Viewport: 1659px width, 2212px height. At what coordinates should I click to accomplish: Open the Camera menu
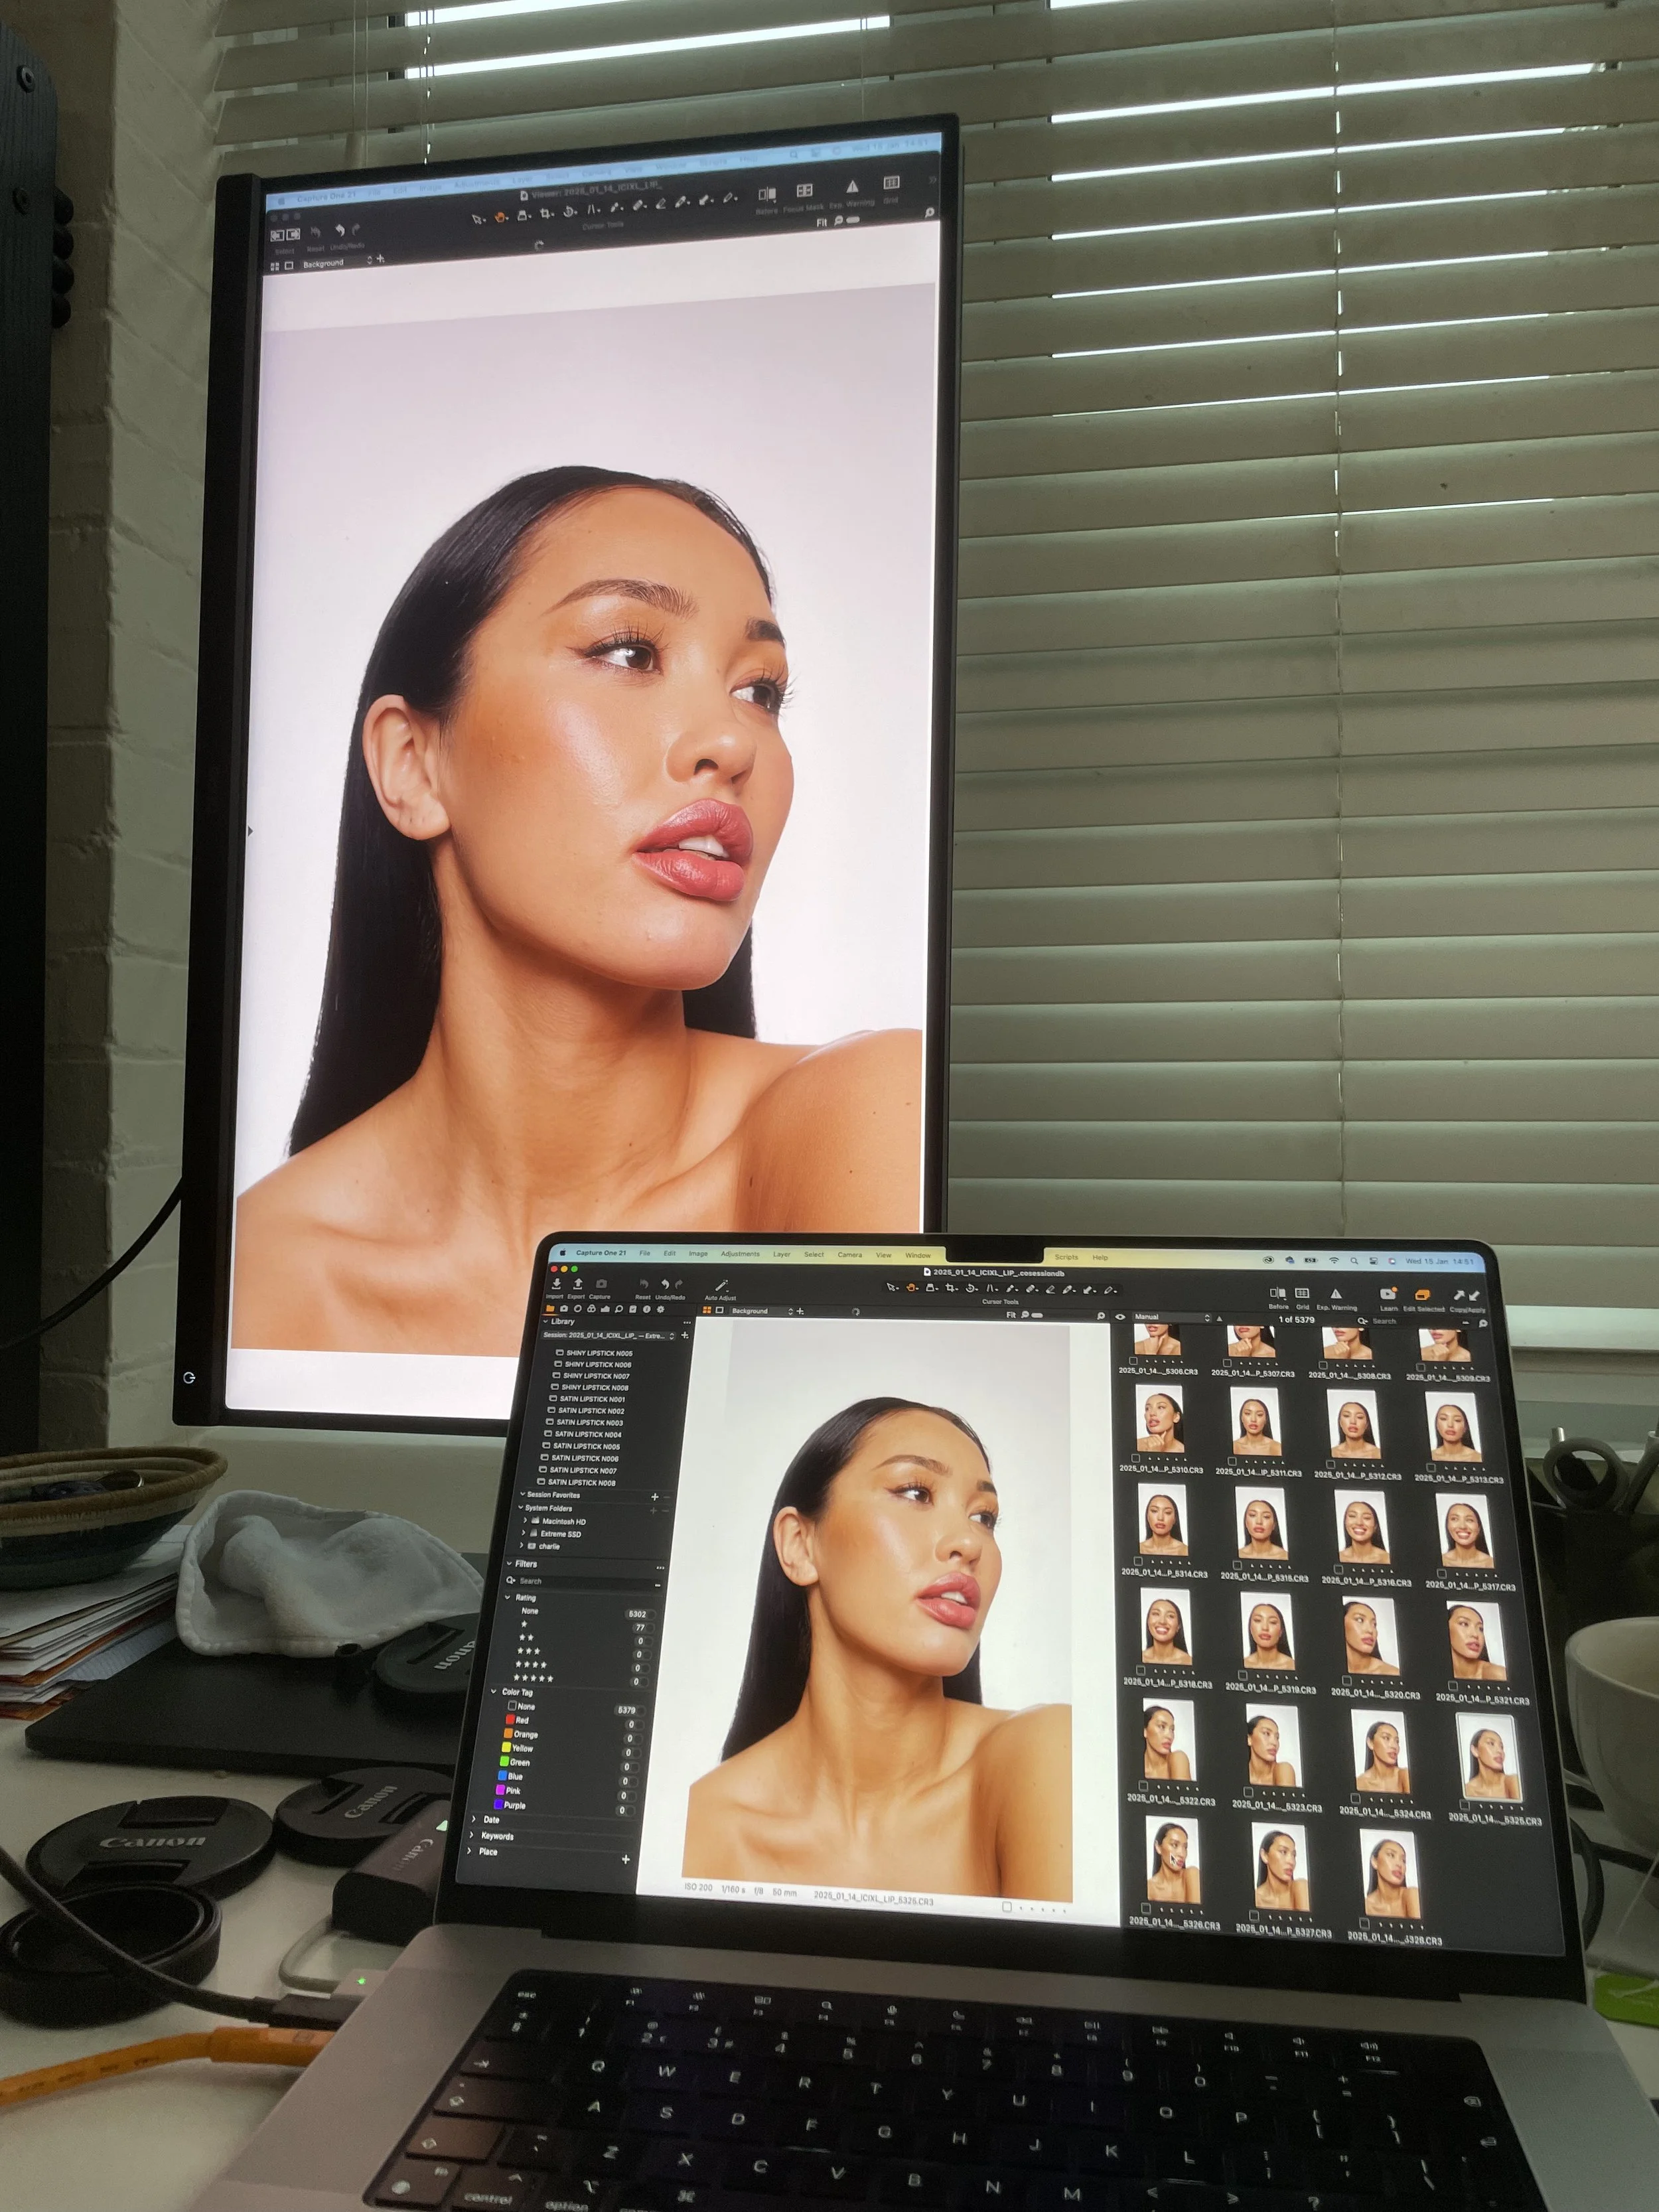[849, 1255]
